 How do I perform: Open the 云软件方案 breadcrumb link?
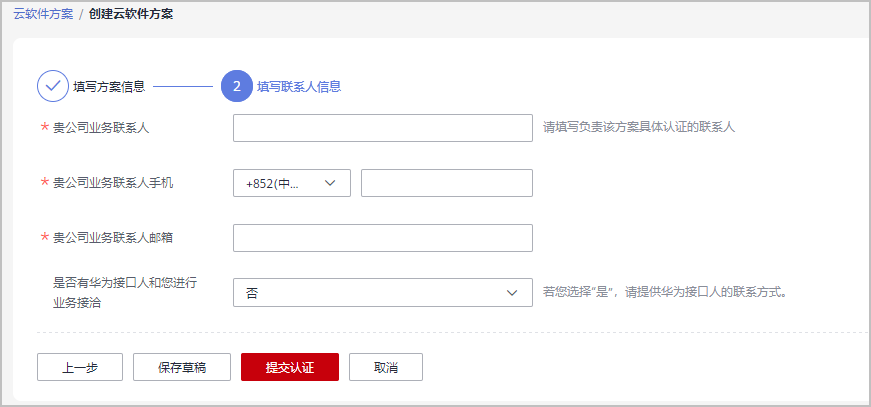click(x=43, y=14)
